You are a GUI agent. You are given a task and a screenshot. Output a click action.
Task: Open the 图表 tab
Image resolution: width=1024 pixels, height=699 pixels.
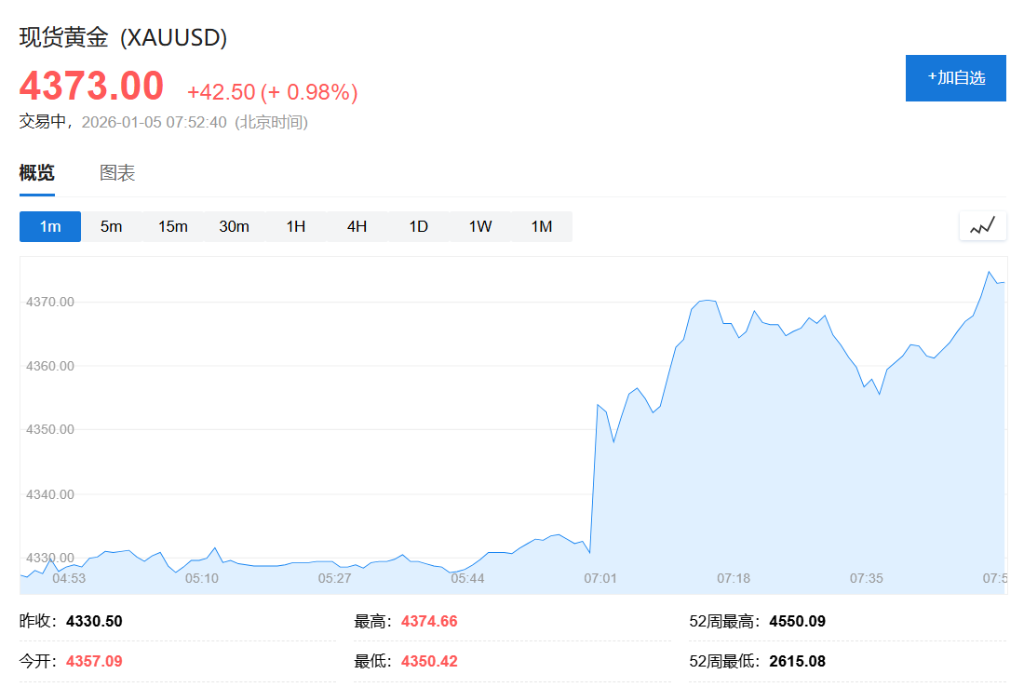click(x=117, y=173)
